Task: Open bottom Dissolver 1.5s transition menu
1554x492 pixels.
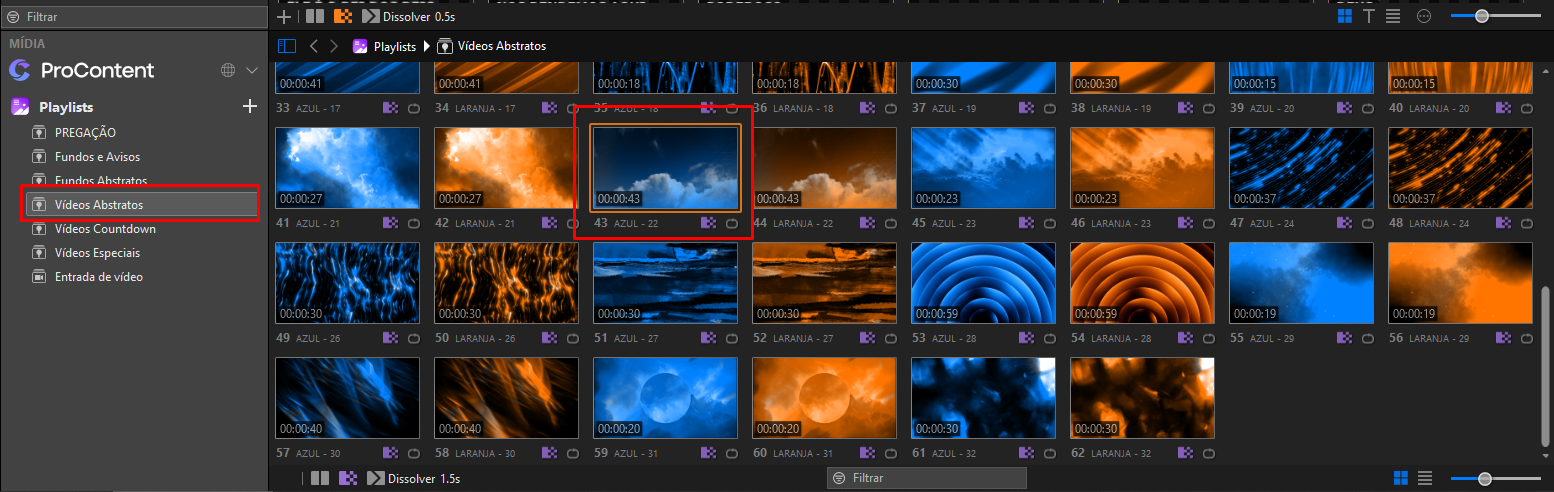Action: 414,478
